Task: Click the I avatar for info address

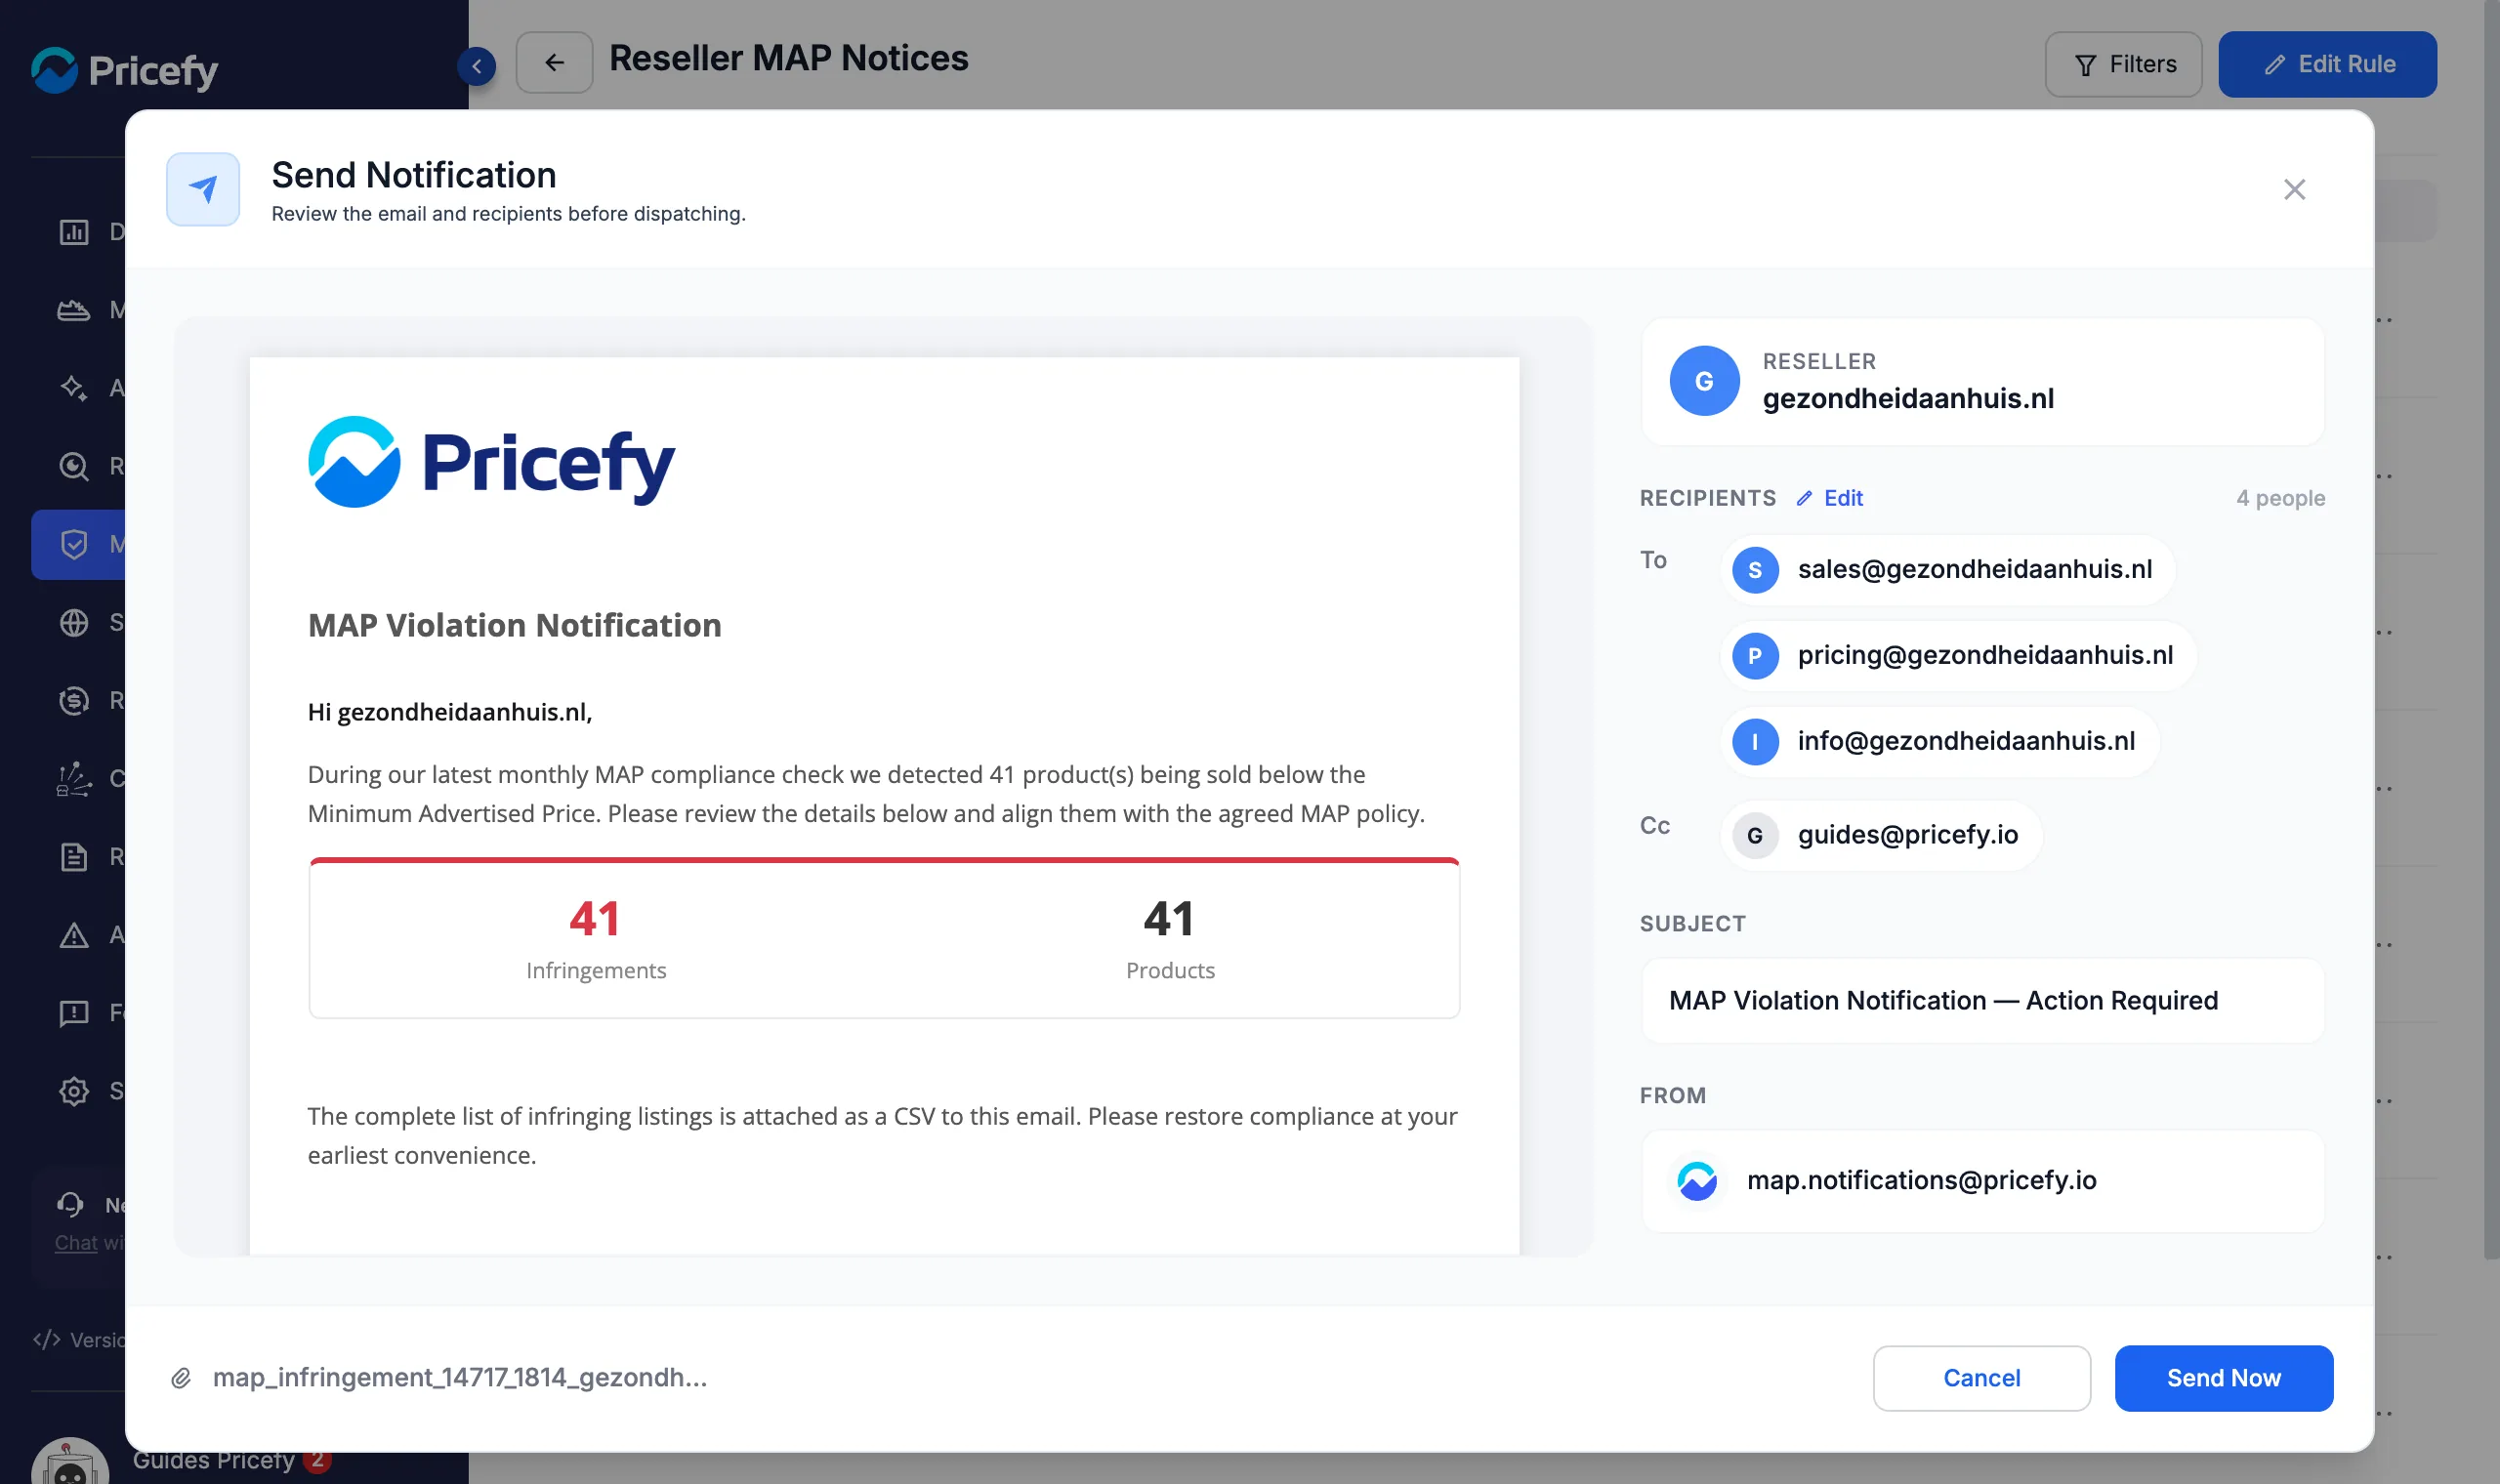Action: tap(1754, 742)
